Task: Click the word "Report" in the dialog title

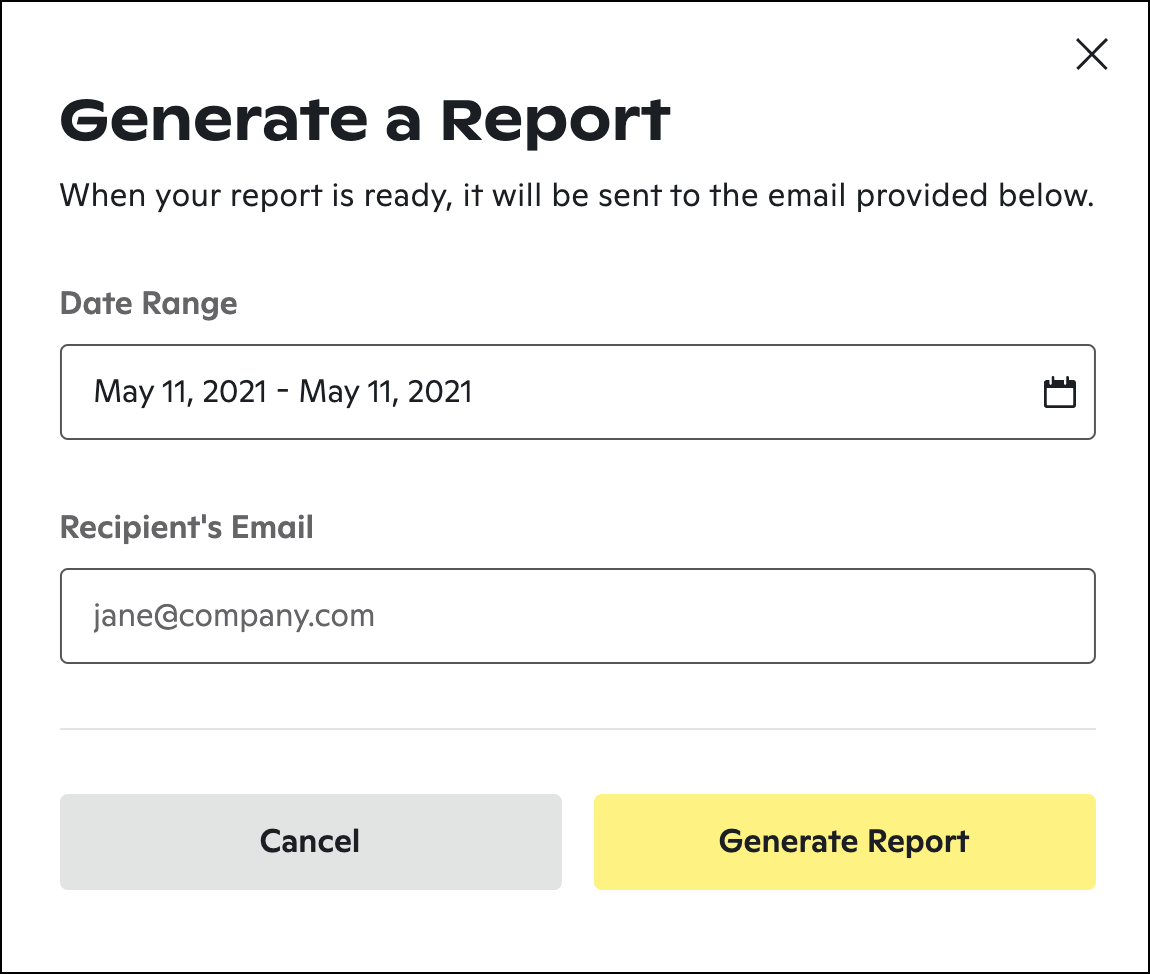Action: (x=555, y=120)
